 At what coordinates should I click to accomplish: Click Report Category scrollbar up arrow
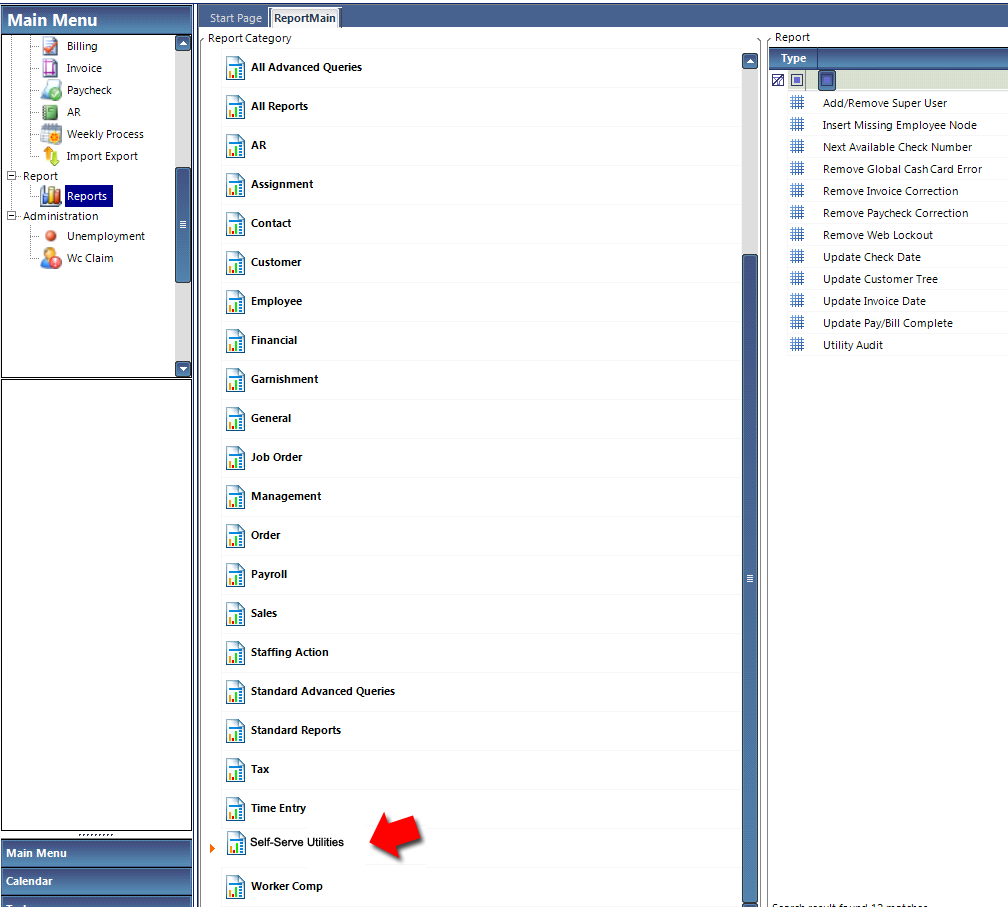(x=750, y=61)
